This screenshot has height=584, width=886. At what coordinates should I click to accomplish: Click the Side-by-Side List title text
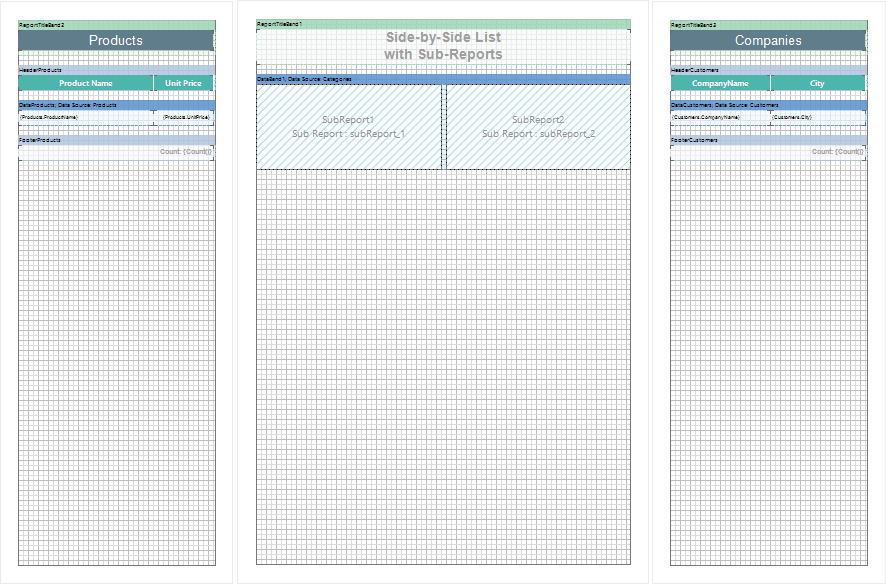(x=443, y=46)
